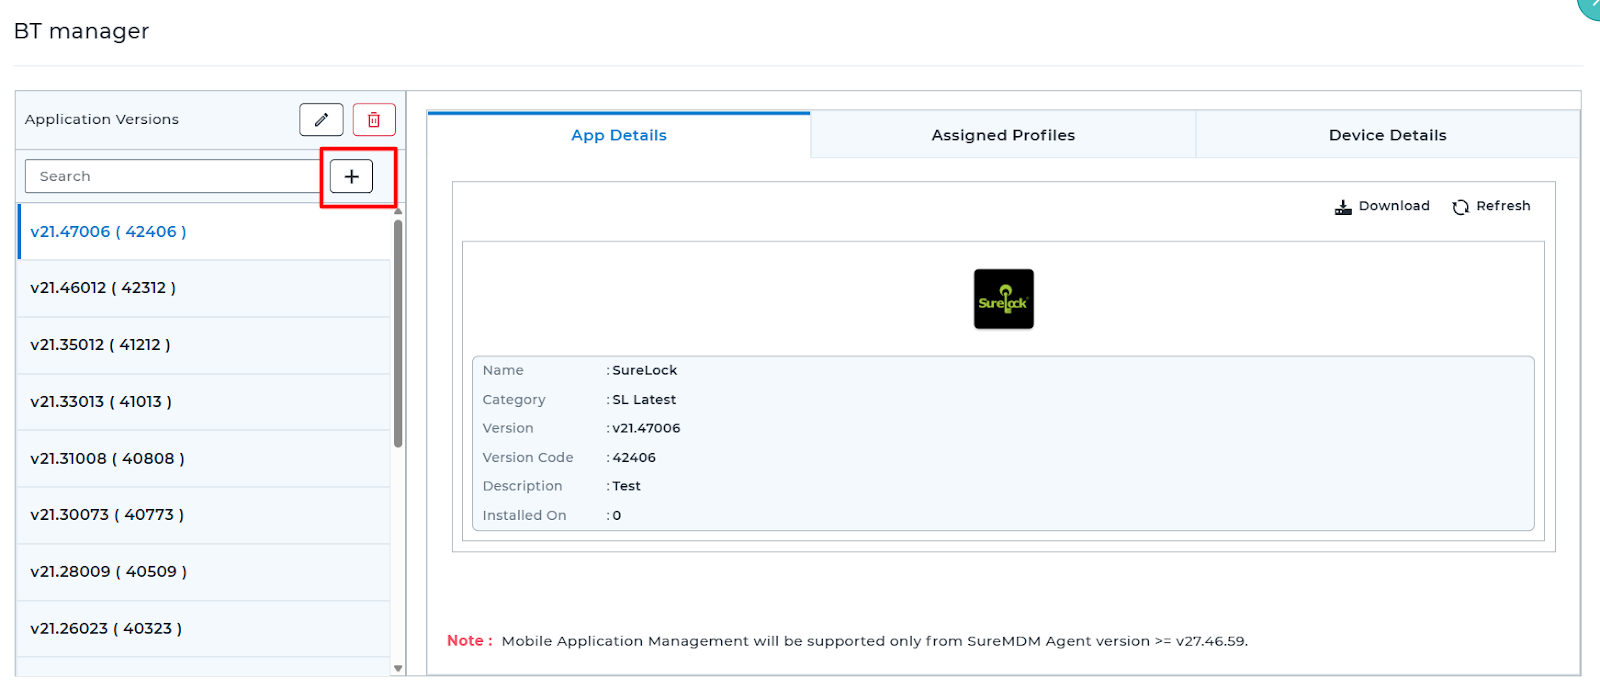Viewport: 1600px width, 689px height.
Task: Select version v21.31008 ( 40808 )
Action: [204, 459]
